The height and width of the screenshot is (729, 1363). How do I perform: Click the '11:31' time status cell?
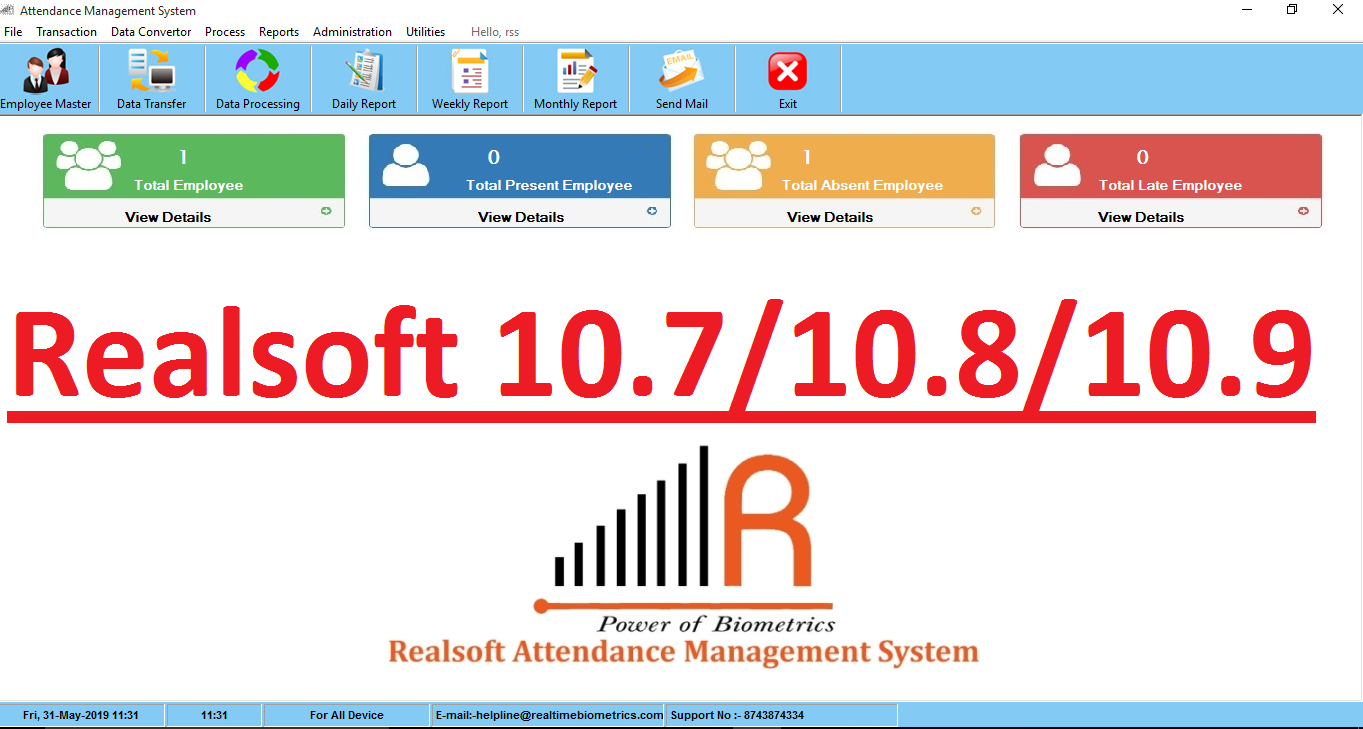214,715
